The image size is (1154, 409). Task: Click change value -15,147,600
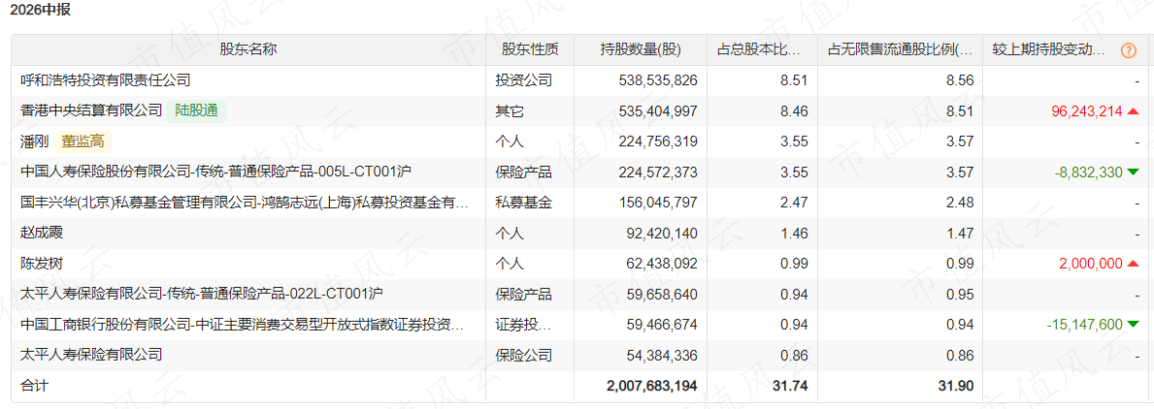pos(1085,324)
